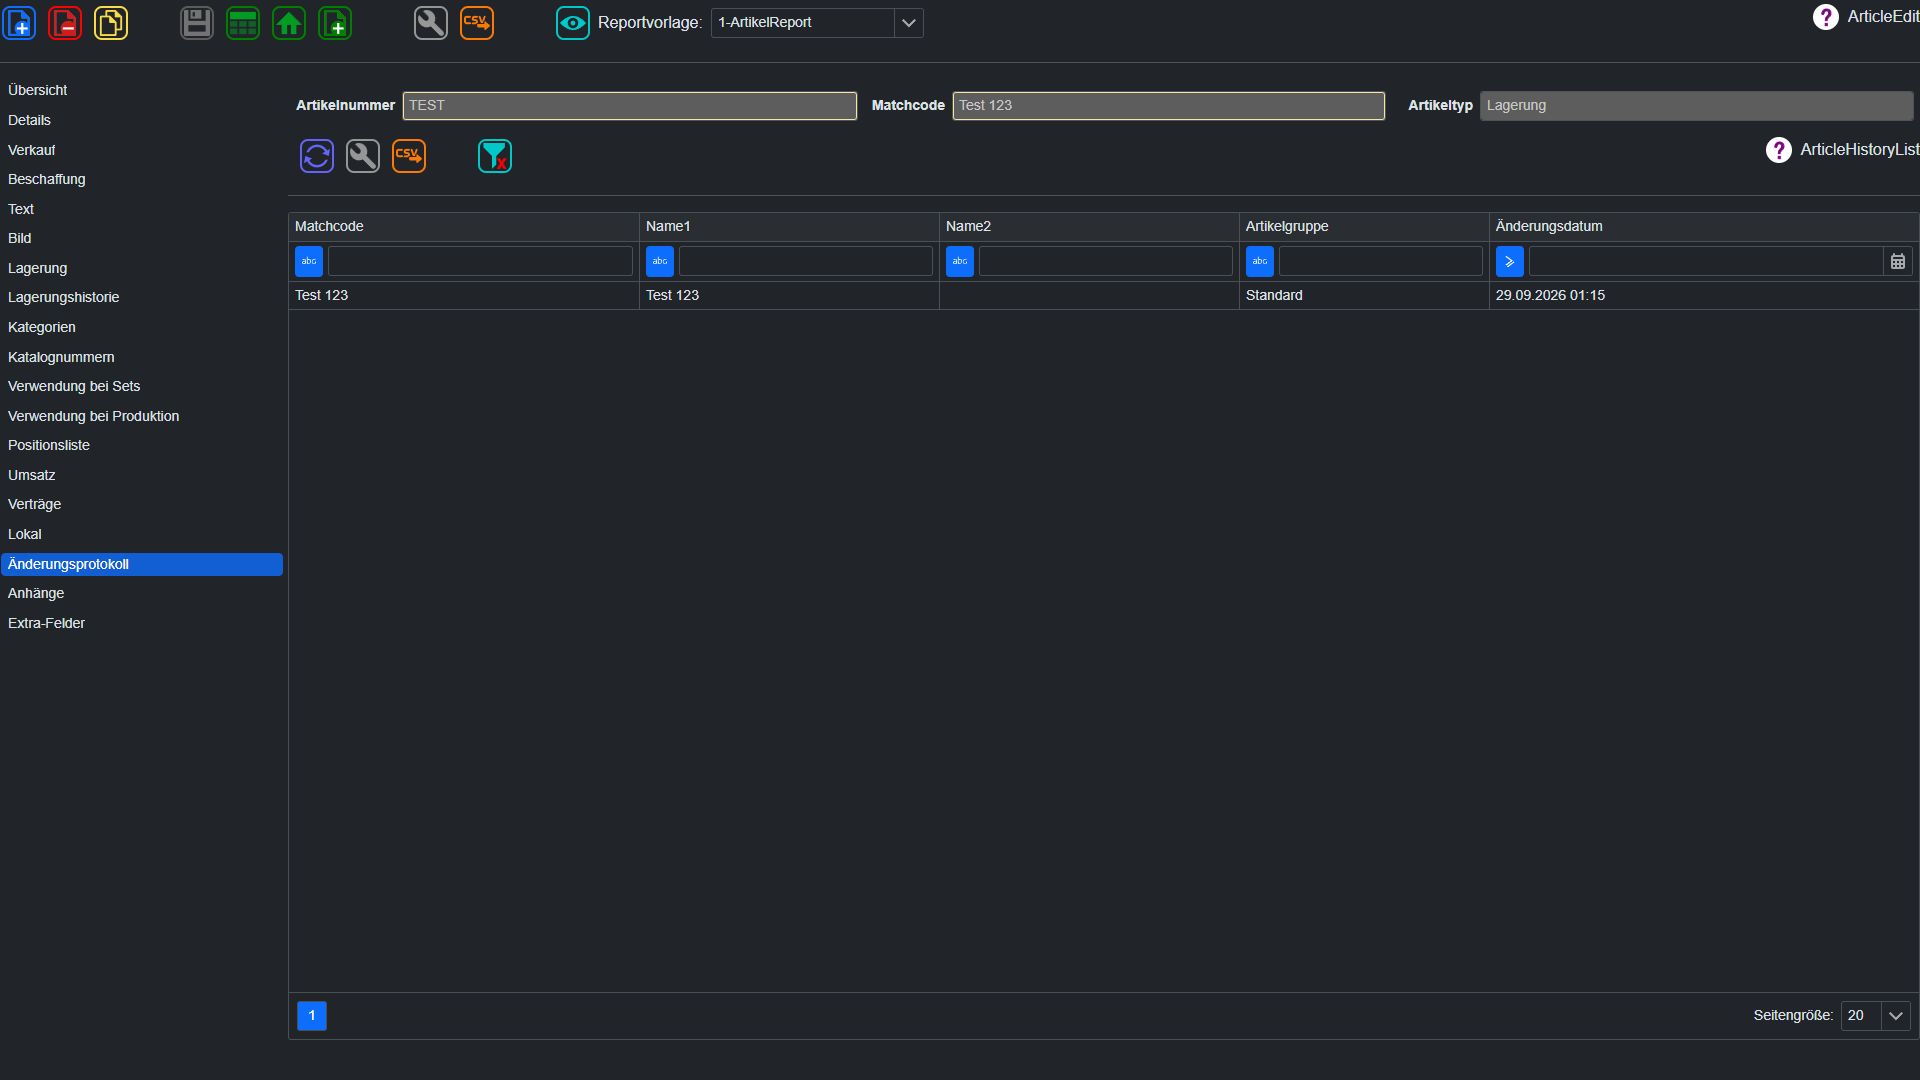
Task: Open the Änderungsdatum calendar picker
Action: coord(1898,261)
